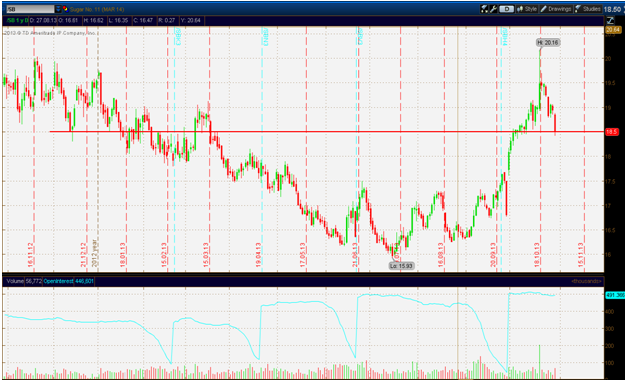Click the Volume label in lower panel
This screenshot has width=627, height=383.
click(x=15, y=281)
